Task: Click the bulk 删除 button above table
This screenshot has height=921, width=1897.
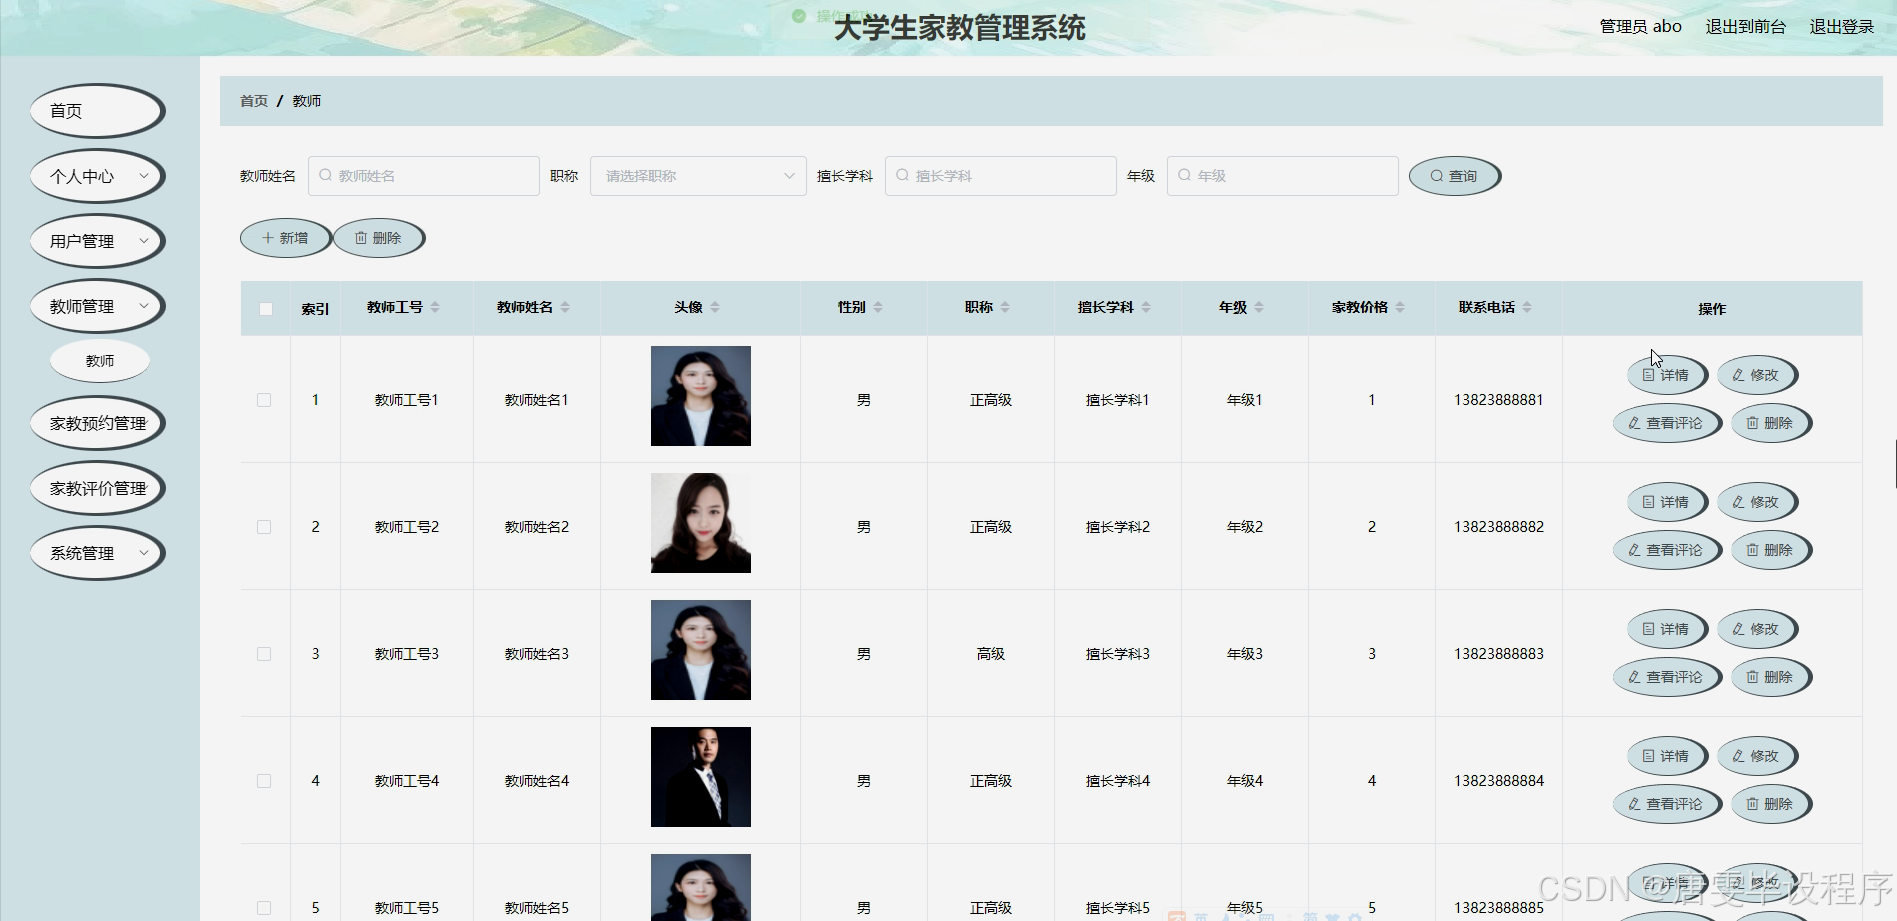Action: coord(378,238)
